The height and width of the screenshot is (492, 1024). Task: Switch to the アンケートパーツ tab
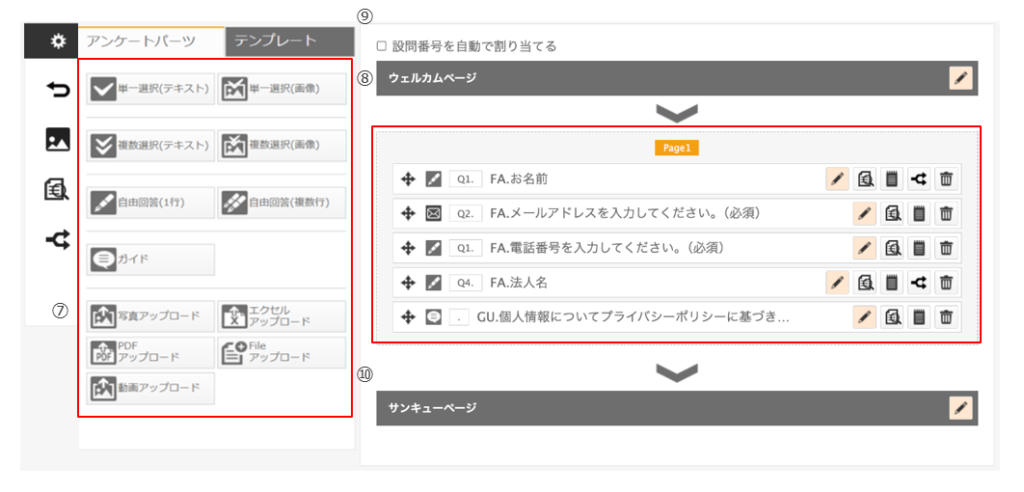(x=151, y=41)
